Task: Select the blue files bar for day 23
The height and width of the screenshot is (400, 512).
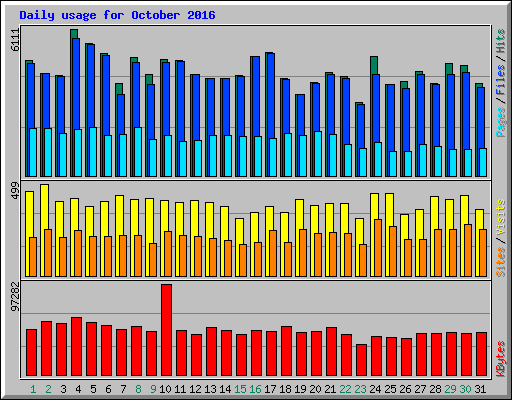Action: pos(361,126)
